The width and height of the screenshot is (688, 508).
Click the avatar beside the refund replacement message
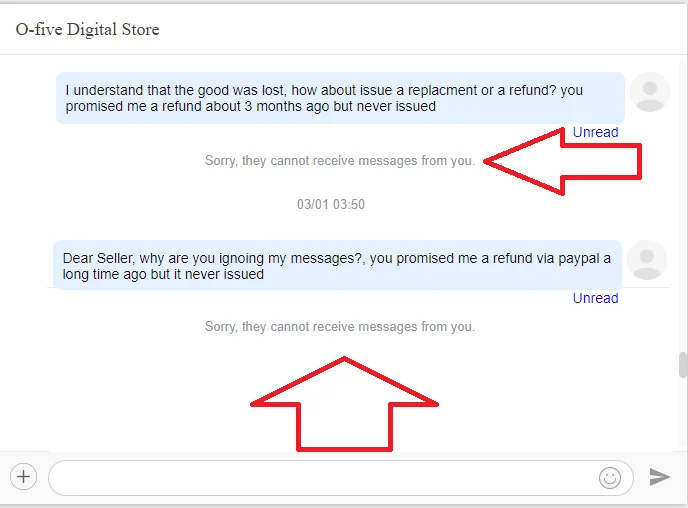pyautogui.click(x=650, y=93)
